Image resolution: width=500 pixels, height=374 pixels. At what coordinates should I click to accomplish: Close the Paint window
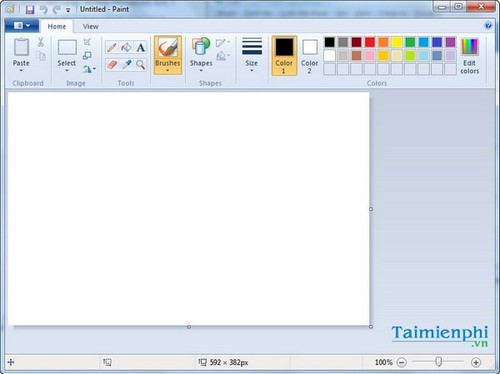[481, 7]
